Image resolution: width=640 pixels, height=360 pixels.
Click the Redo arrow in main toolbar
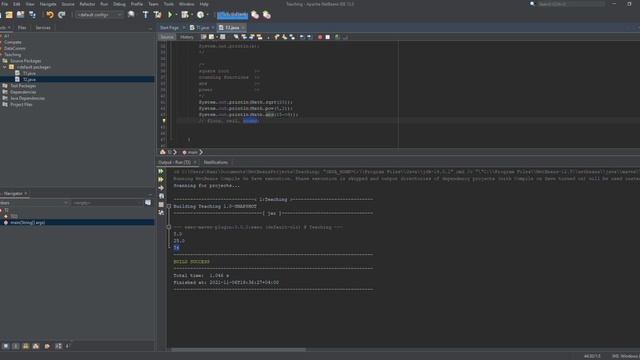tap(62, 15)
